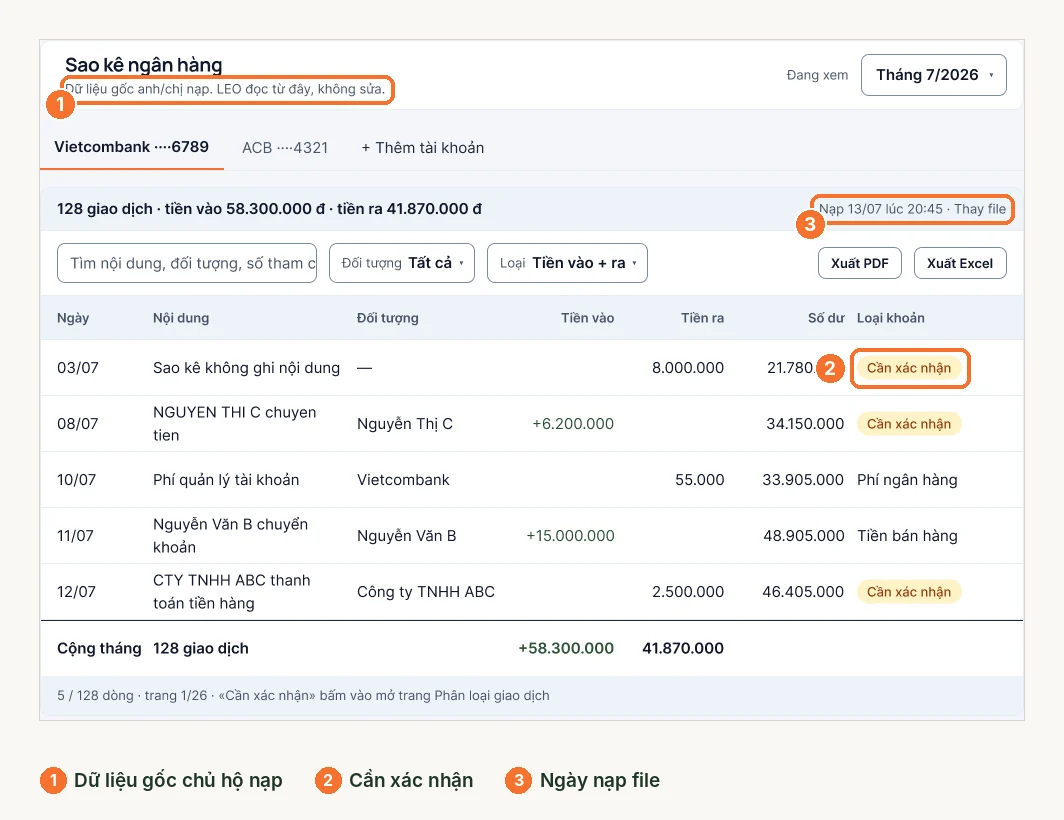Select the 'NGUYEN THI C chuyen tien' description

coord(234,424)
